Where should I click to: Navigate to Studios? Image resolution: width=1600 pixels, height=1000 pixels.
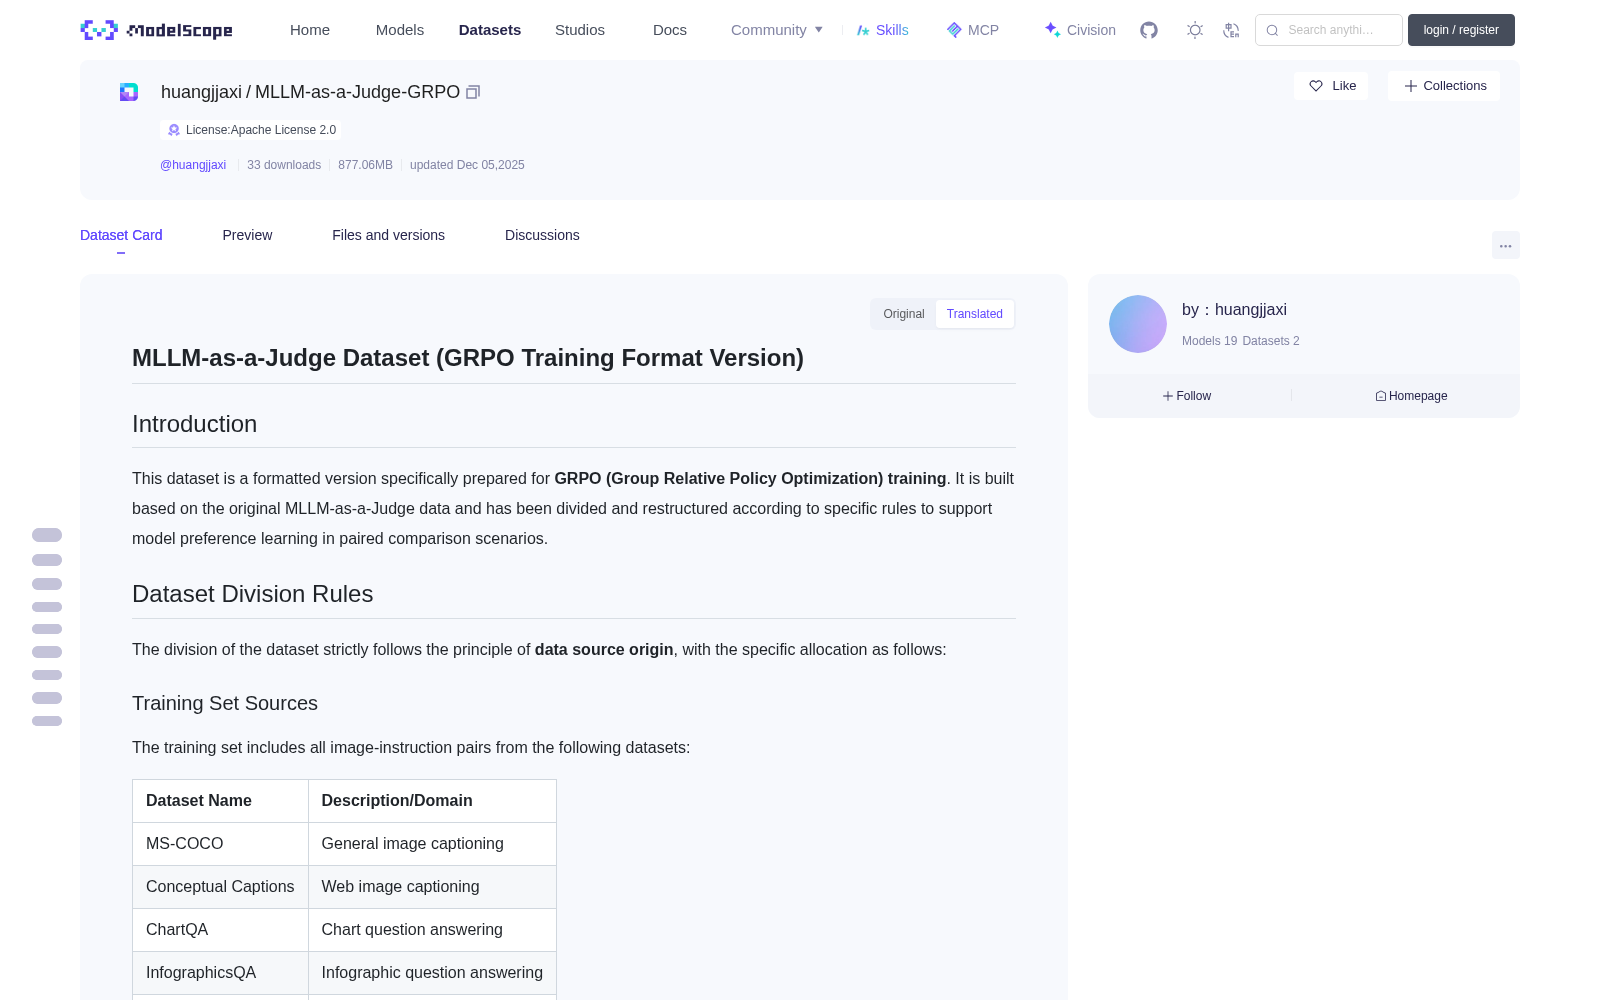point(580,30)
